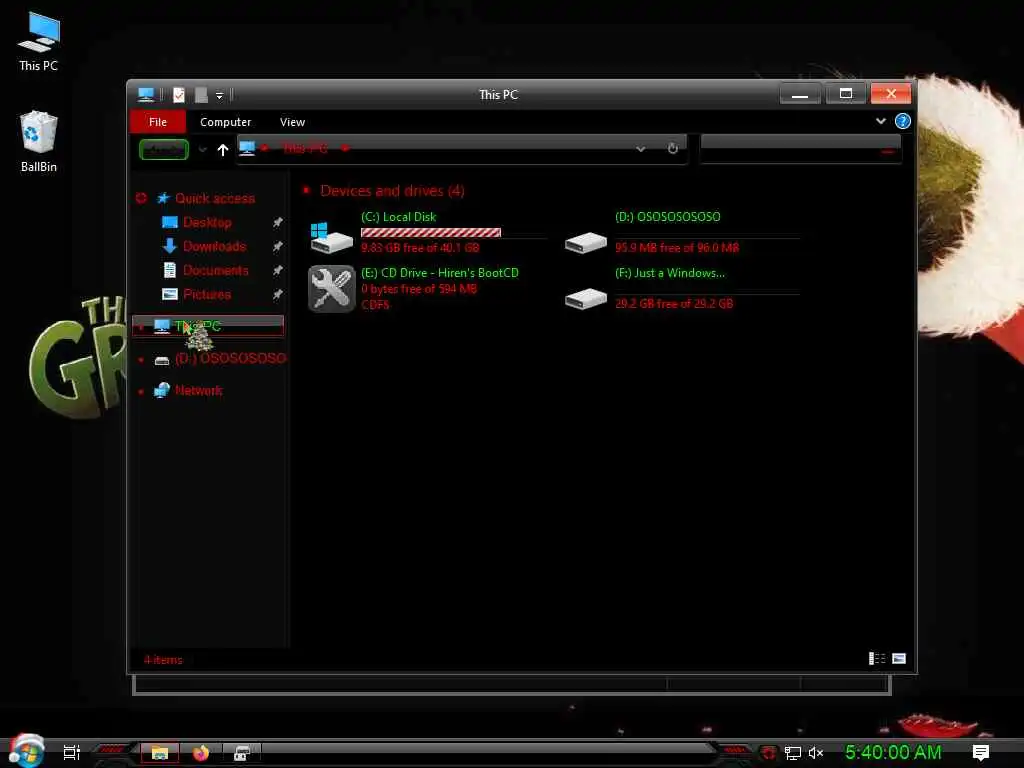Open BallBin recycle bin desktop icon

(39, 142)
